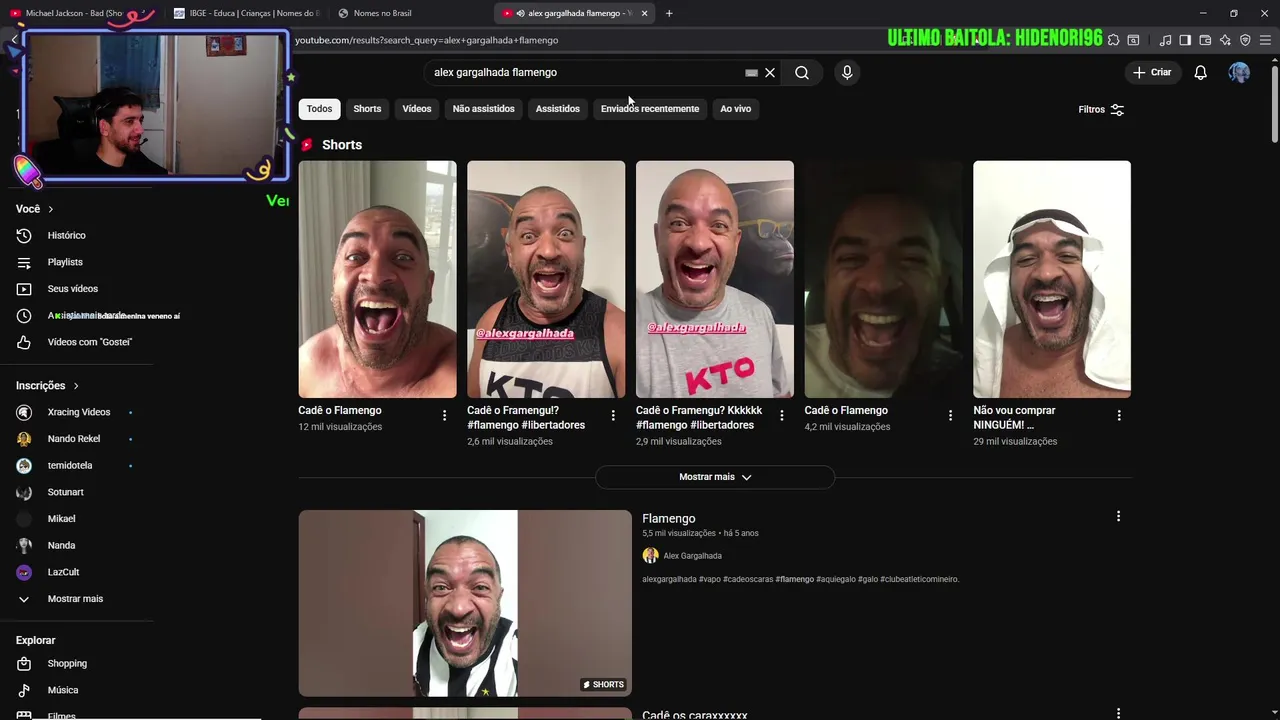1280x720 pixels.
Task: Open Xracing Videos channel subscription
Action: tap(78, 412)
